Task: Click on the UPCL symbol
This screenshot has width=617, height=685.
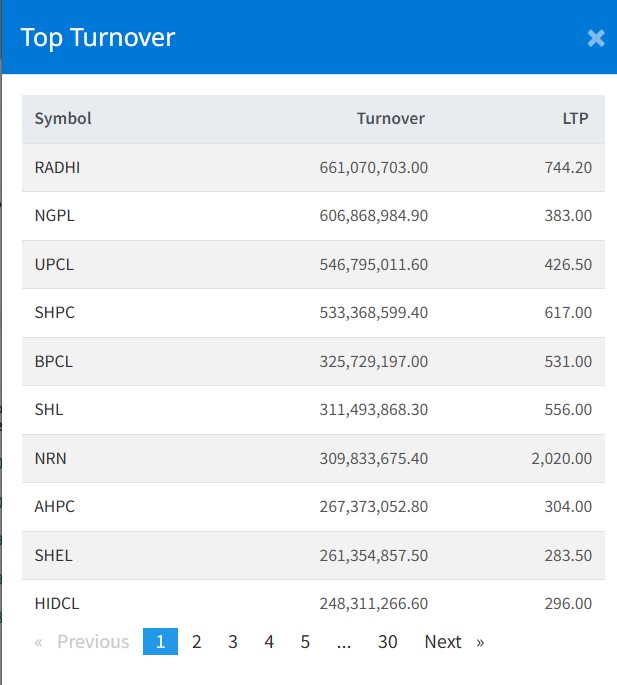Action: pyautogui.click(x=54, y=265)
